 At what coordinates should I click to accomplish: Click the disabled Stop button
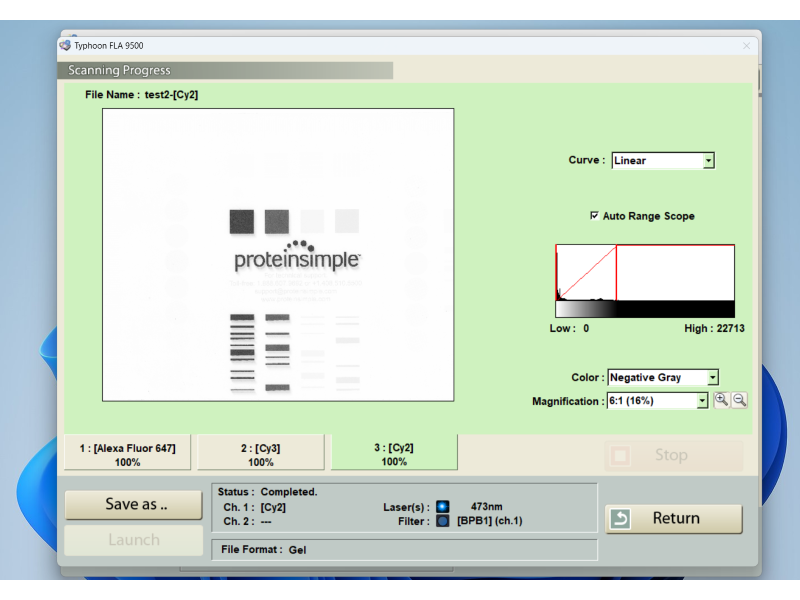[x=673, y=455]
